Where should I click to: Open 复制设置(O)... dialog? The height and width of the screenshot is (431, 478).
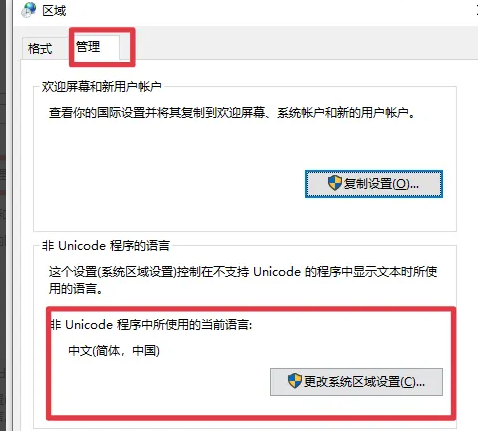tap(374, 184)
